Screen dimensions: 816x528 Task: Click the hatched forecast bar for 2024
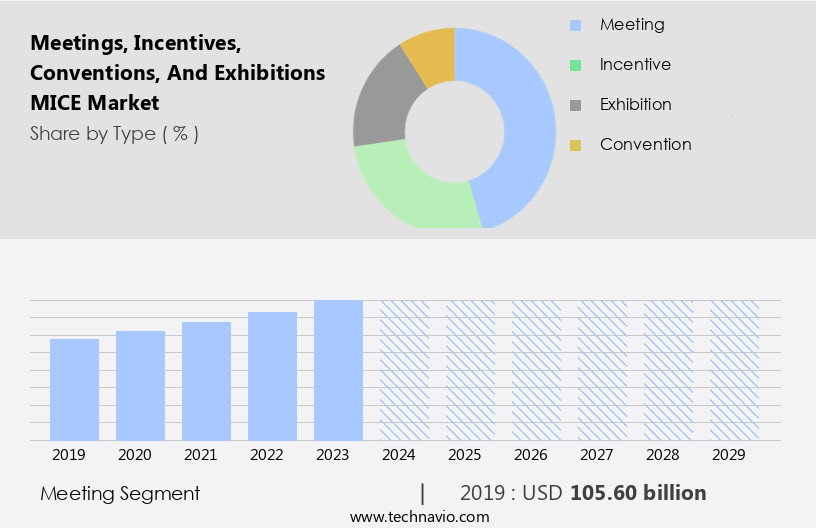[x=404, y=370]
